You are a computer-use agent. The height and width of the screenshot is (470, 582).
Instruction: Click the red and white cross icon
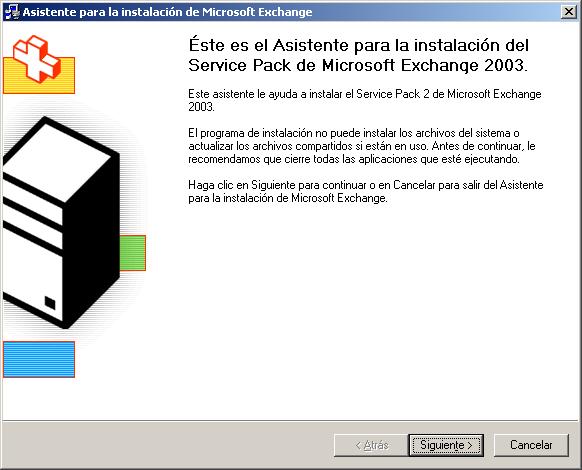36,59
